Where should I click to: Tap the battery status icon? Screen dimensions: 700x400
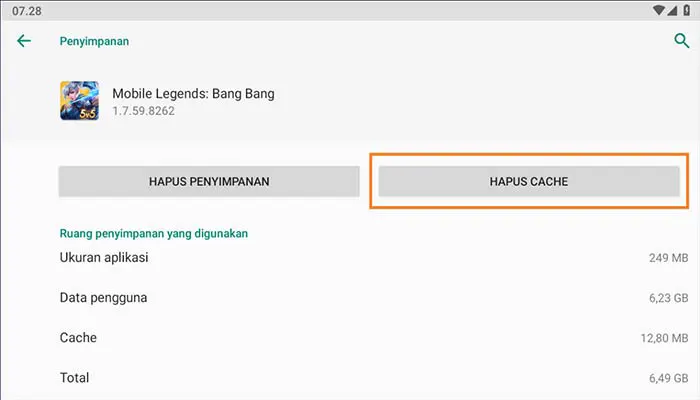coord(685,10)
